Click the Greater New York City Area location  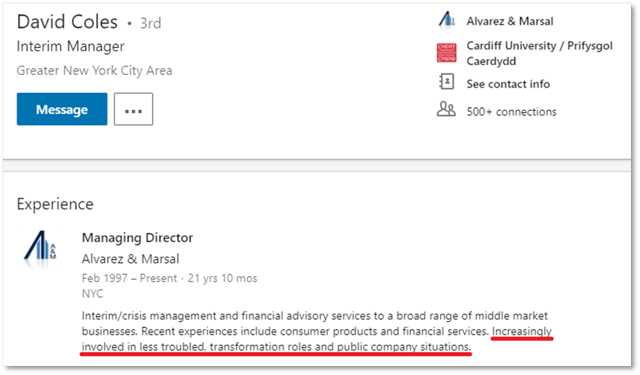point(94,71)
